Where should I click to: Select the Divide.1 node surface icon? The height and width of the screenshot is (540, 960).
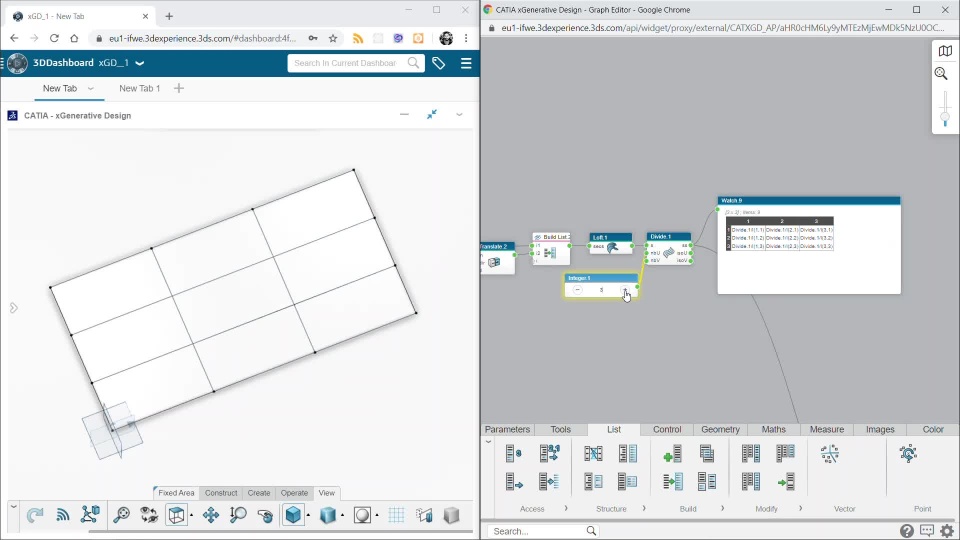(669, 252)
